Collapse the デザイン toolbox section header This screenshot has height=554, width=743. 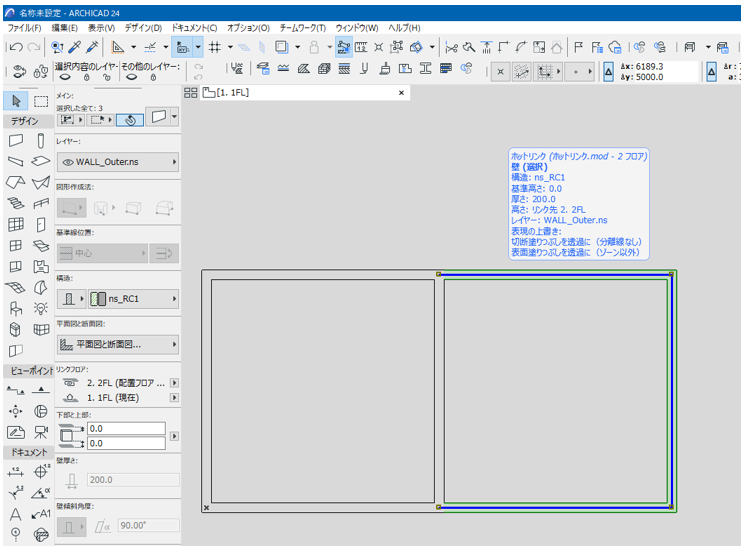(25, 121)
